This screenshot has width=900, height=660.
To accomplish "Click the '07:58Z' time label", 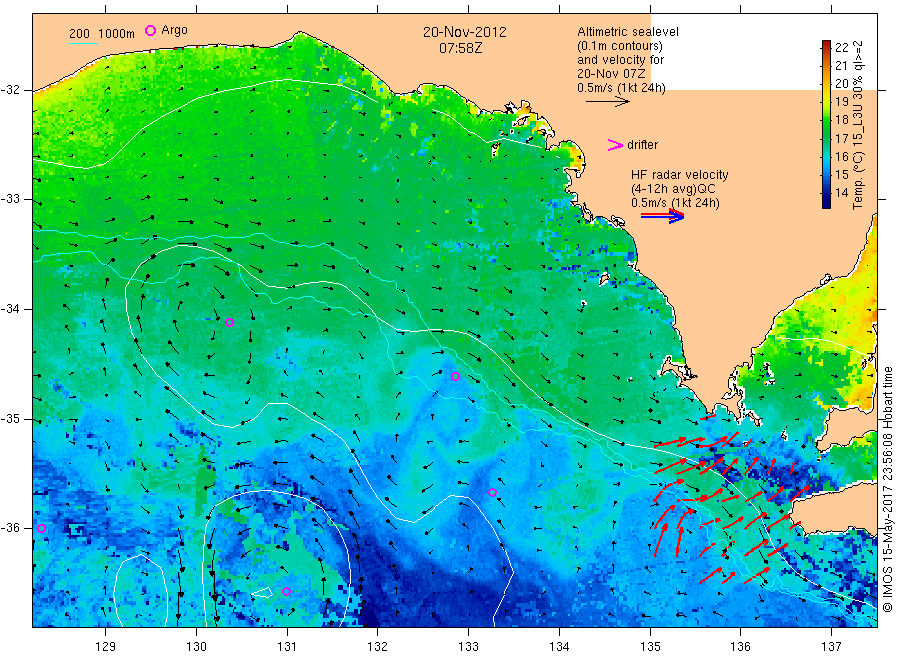I will pos(460,48).
